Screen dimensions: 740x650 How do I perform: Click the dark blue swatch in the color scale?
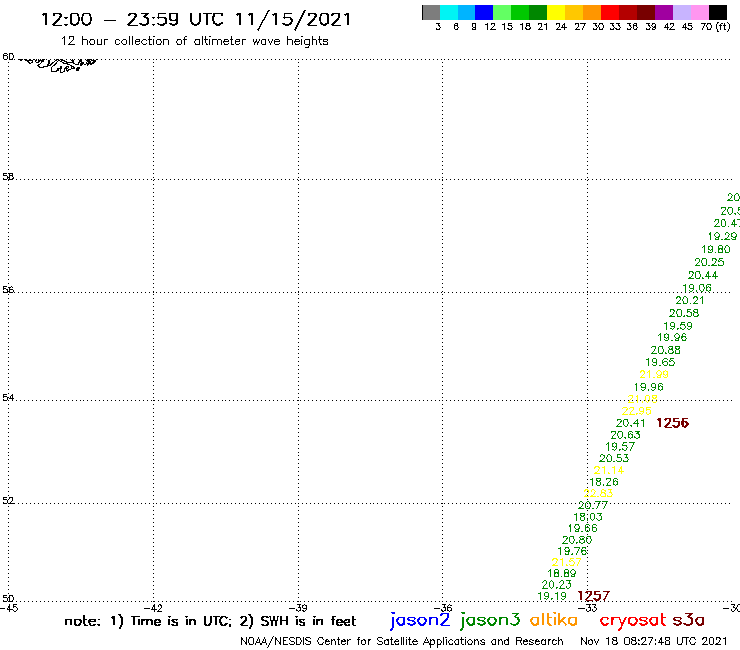tap(484, 12)
